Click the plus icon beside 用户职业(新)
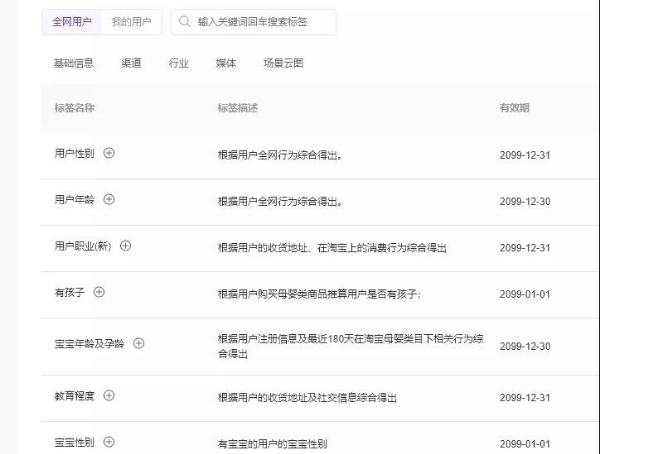The image size is (648, 454). click(x=126, y=246)
